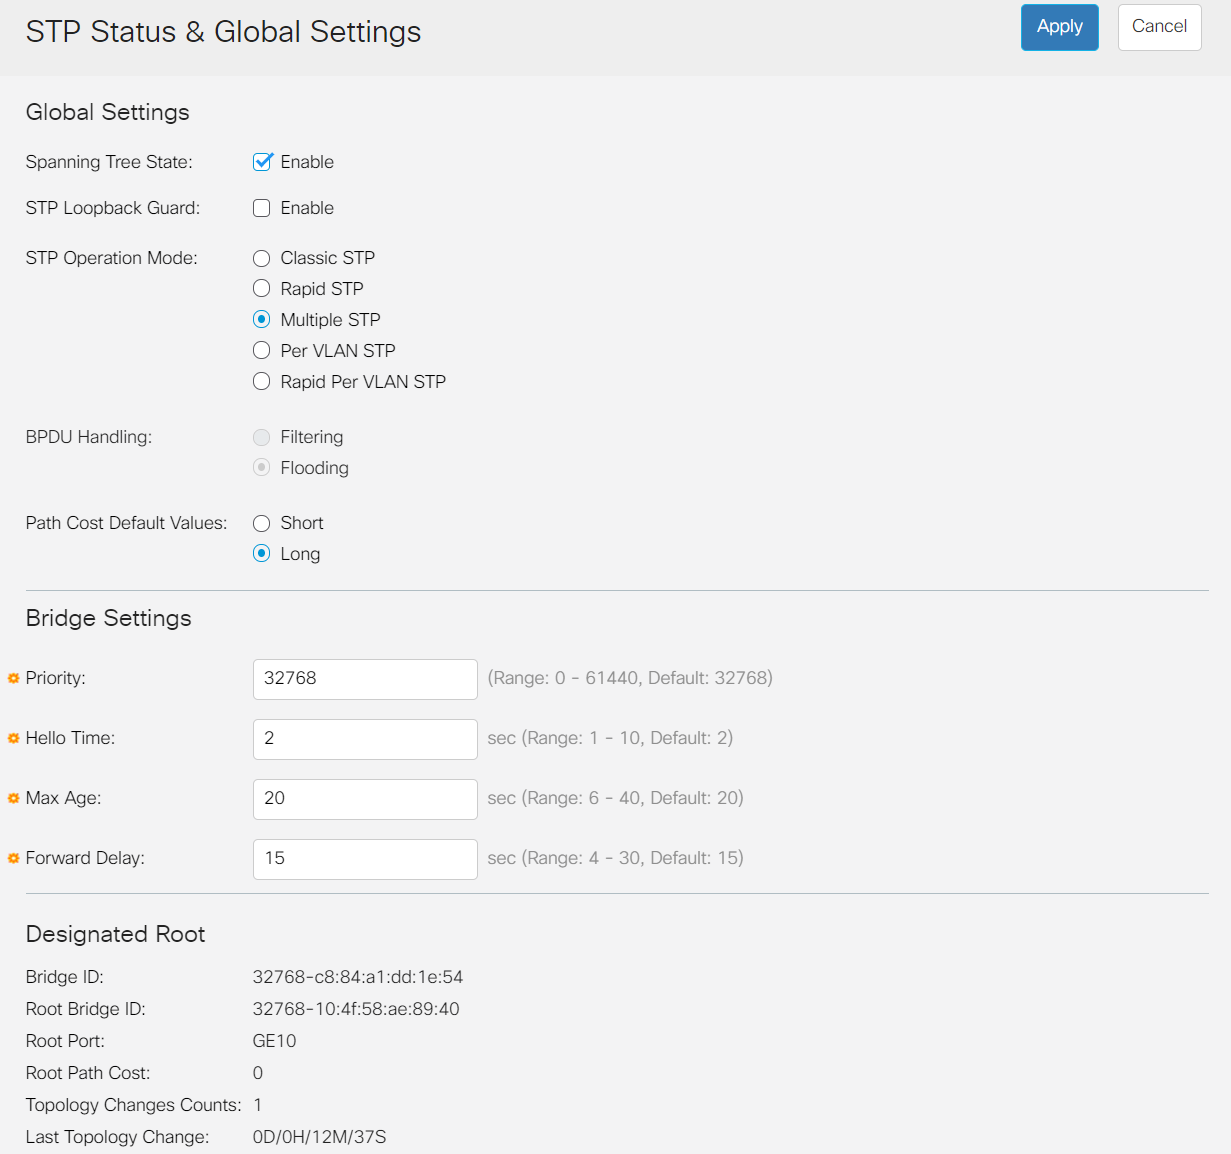Click the Forward Delay range hint text

(615, 858)
